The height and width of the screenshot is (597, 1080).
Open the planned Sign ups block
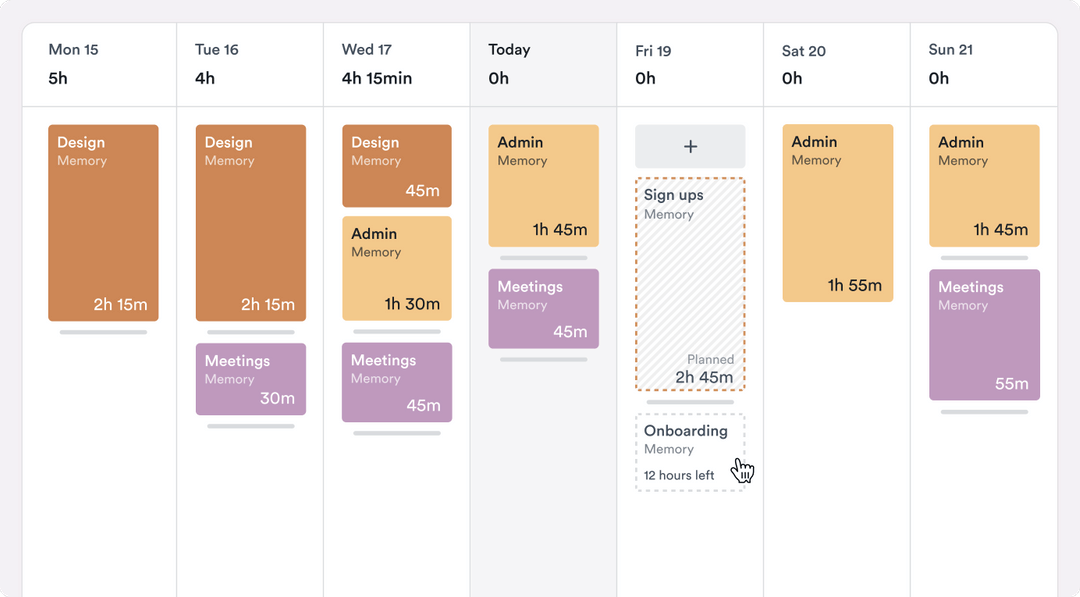click(690, 284)
